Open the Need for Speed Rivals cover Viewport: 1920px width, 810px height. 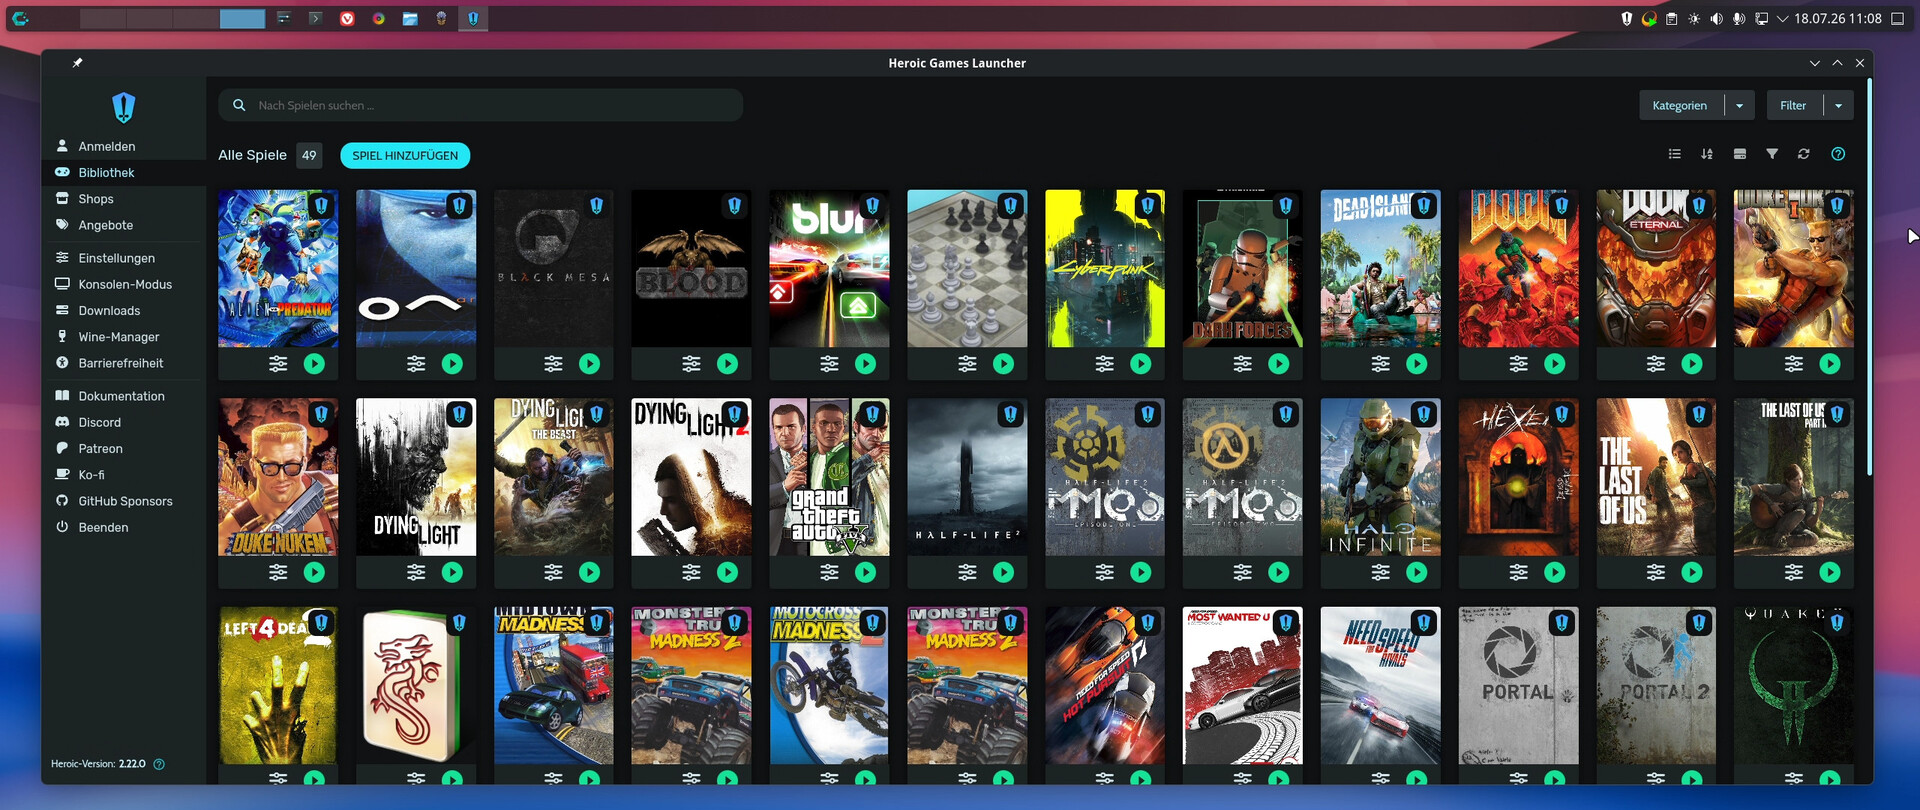coord(1381,686)
